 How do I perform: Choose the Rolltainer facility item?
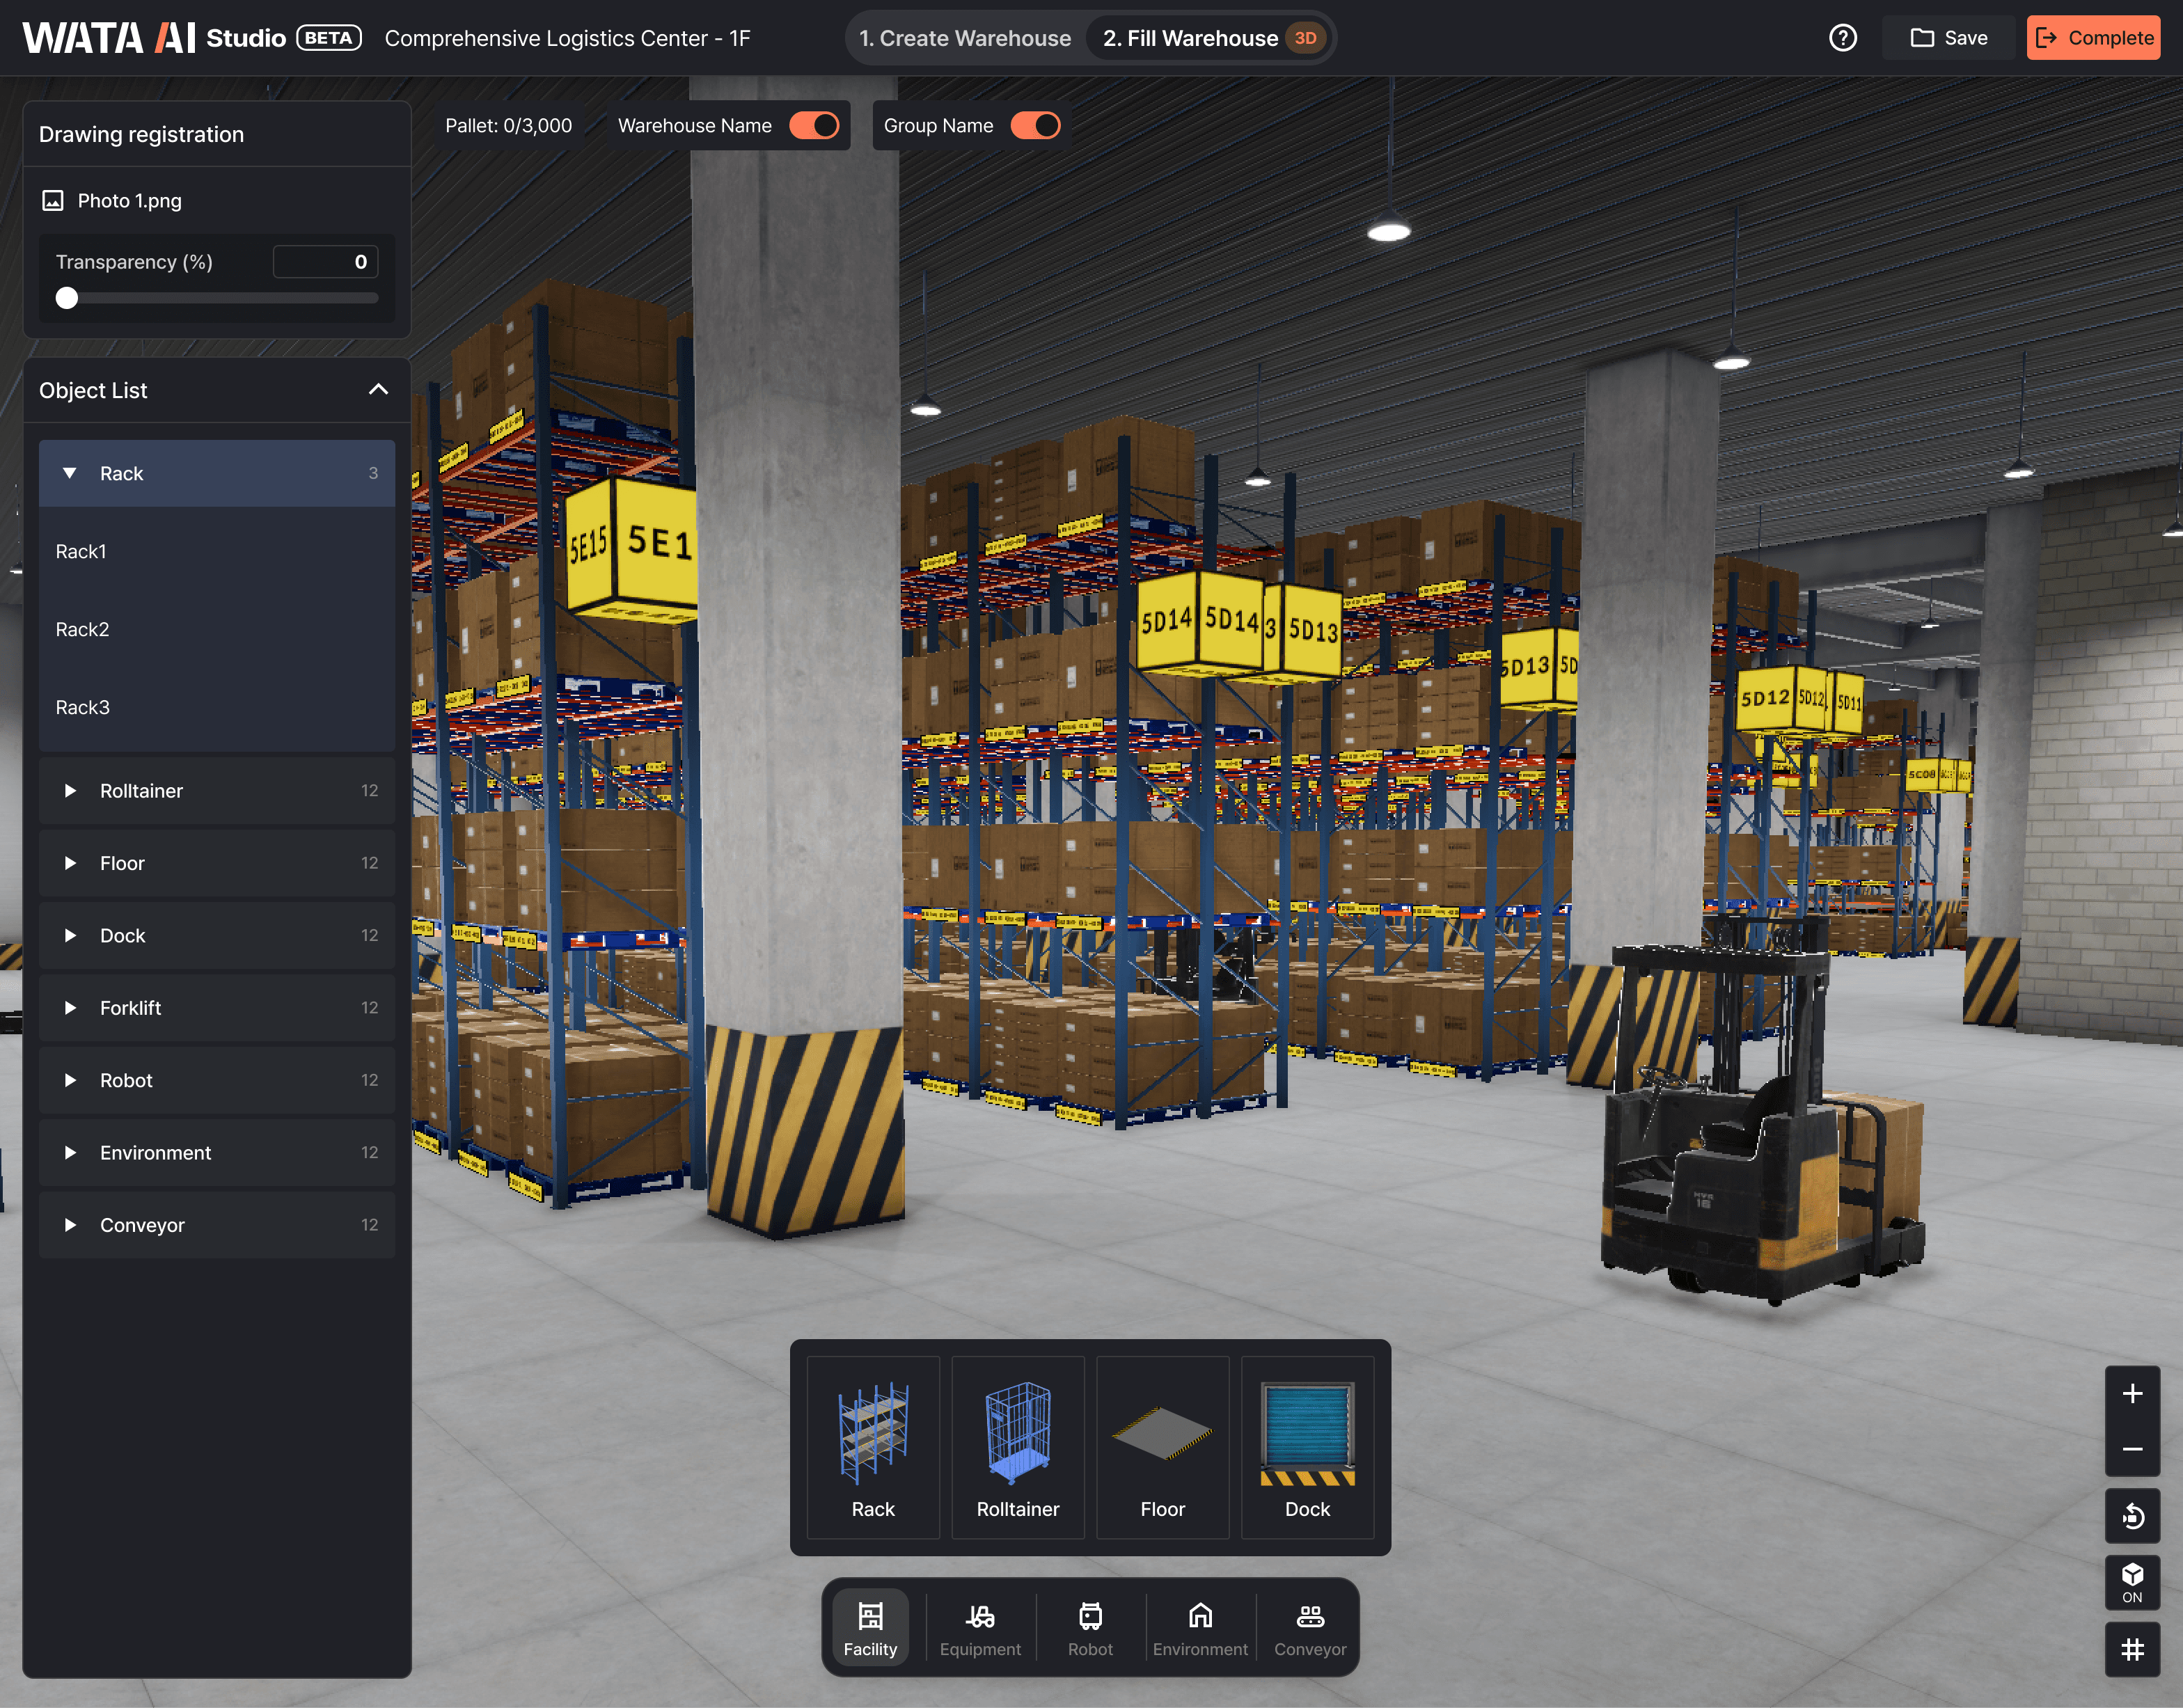[x=1017, y=1446]
